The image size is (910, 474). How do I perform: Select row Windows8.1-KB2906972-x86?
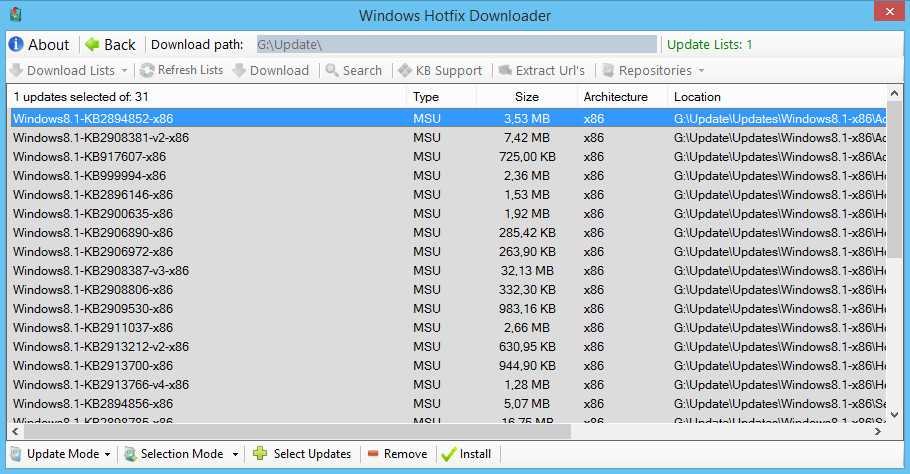(x=448, y=252)
